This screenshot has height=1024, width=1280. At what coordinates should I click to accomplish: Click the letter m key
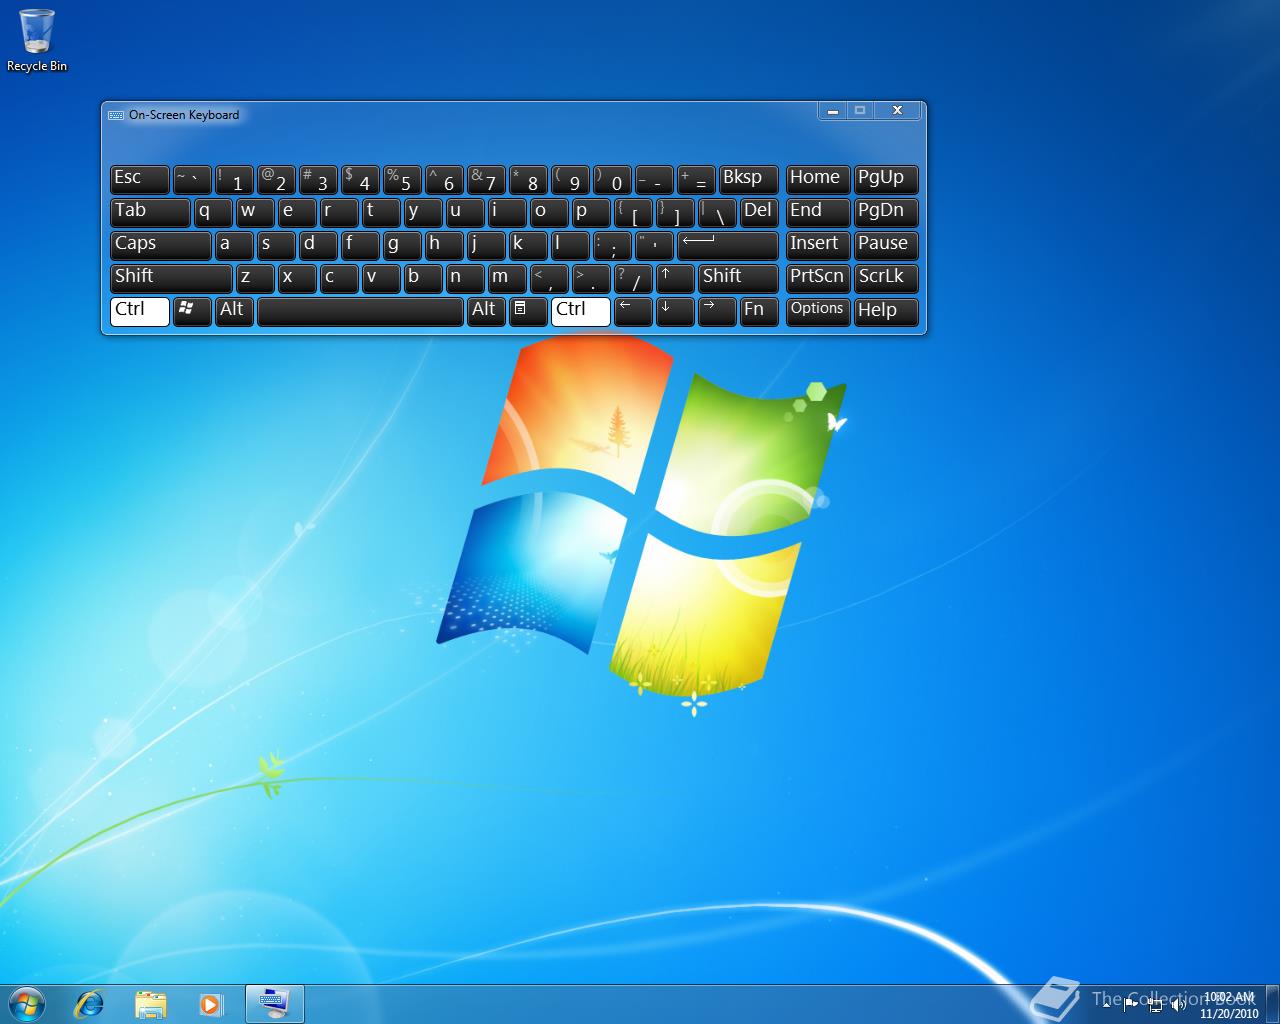tap(507, 278)
